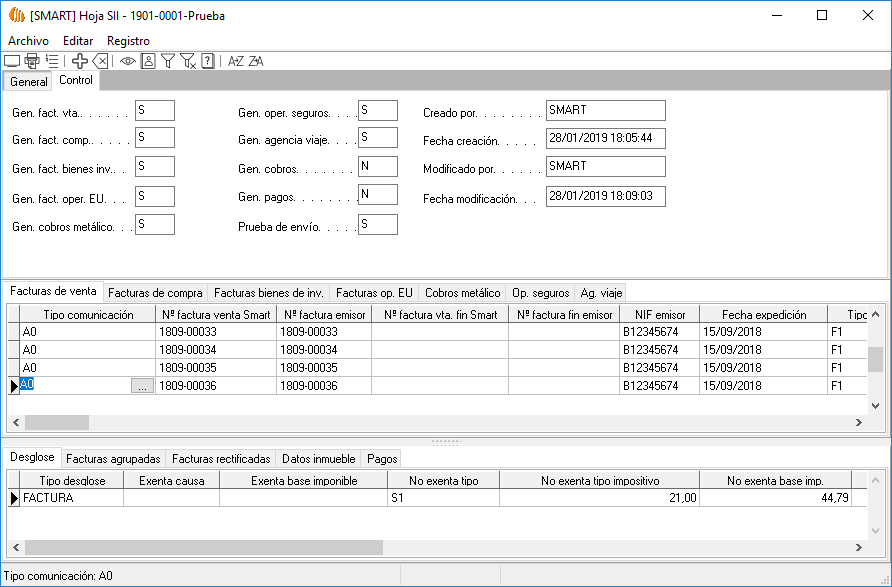The width and height of the screenshot is (892, 587).
Task: Click the printer icon in the toolbar
Action: 32,61
